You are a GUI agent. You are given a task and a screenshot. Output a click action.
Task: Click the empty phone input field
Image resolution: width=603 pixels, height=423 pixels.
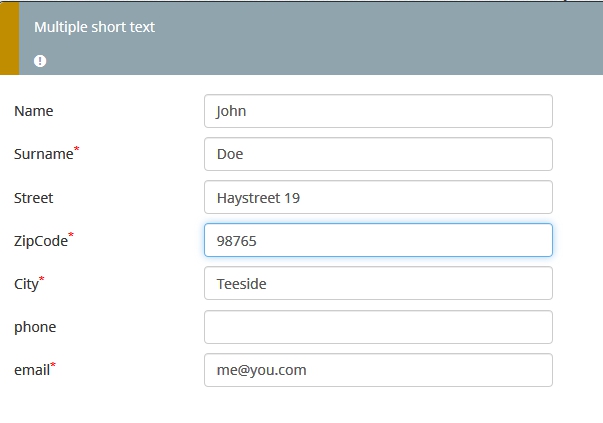[x=378, y=327]
